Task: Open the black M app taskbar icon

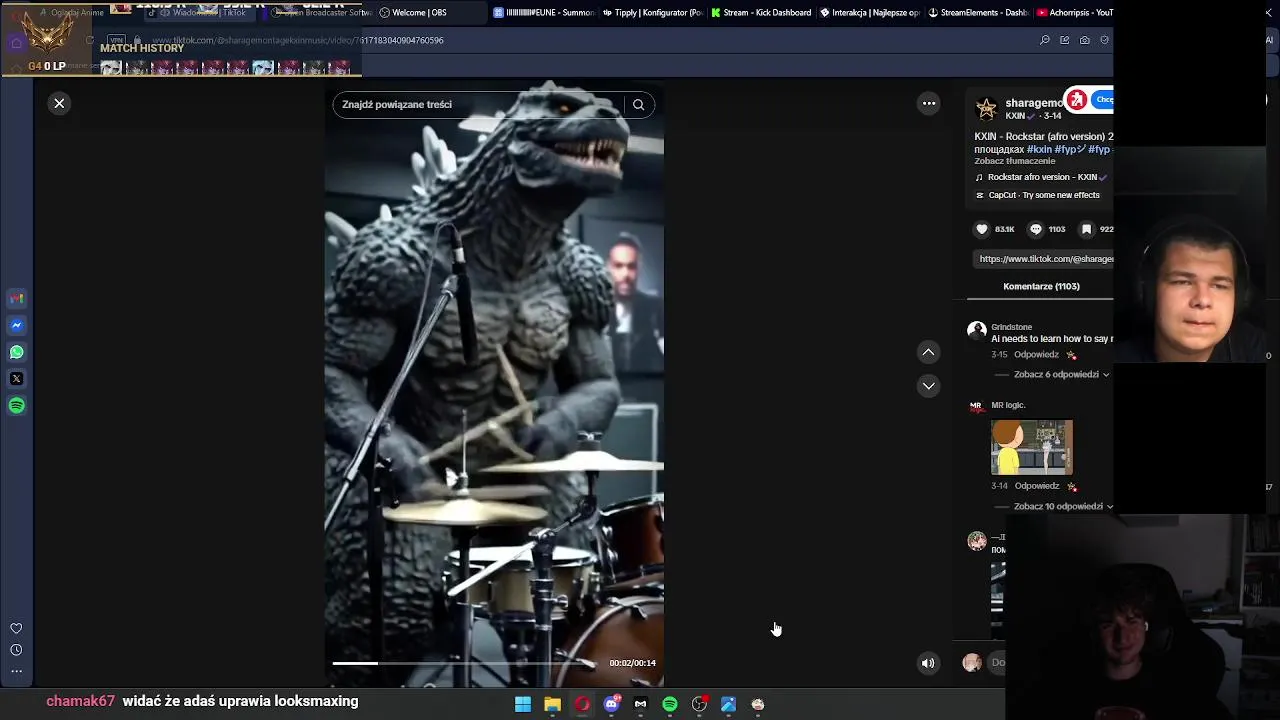Action: 640,704
